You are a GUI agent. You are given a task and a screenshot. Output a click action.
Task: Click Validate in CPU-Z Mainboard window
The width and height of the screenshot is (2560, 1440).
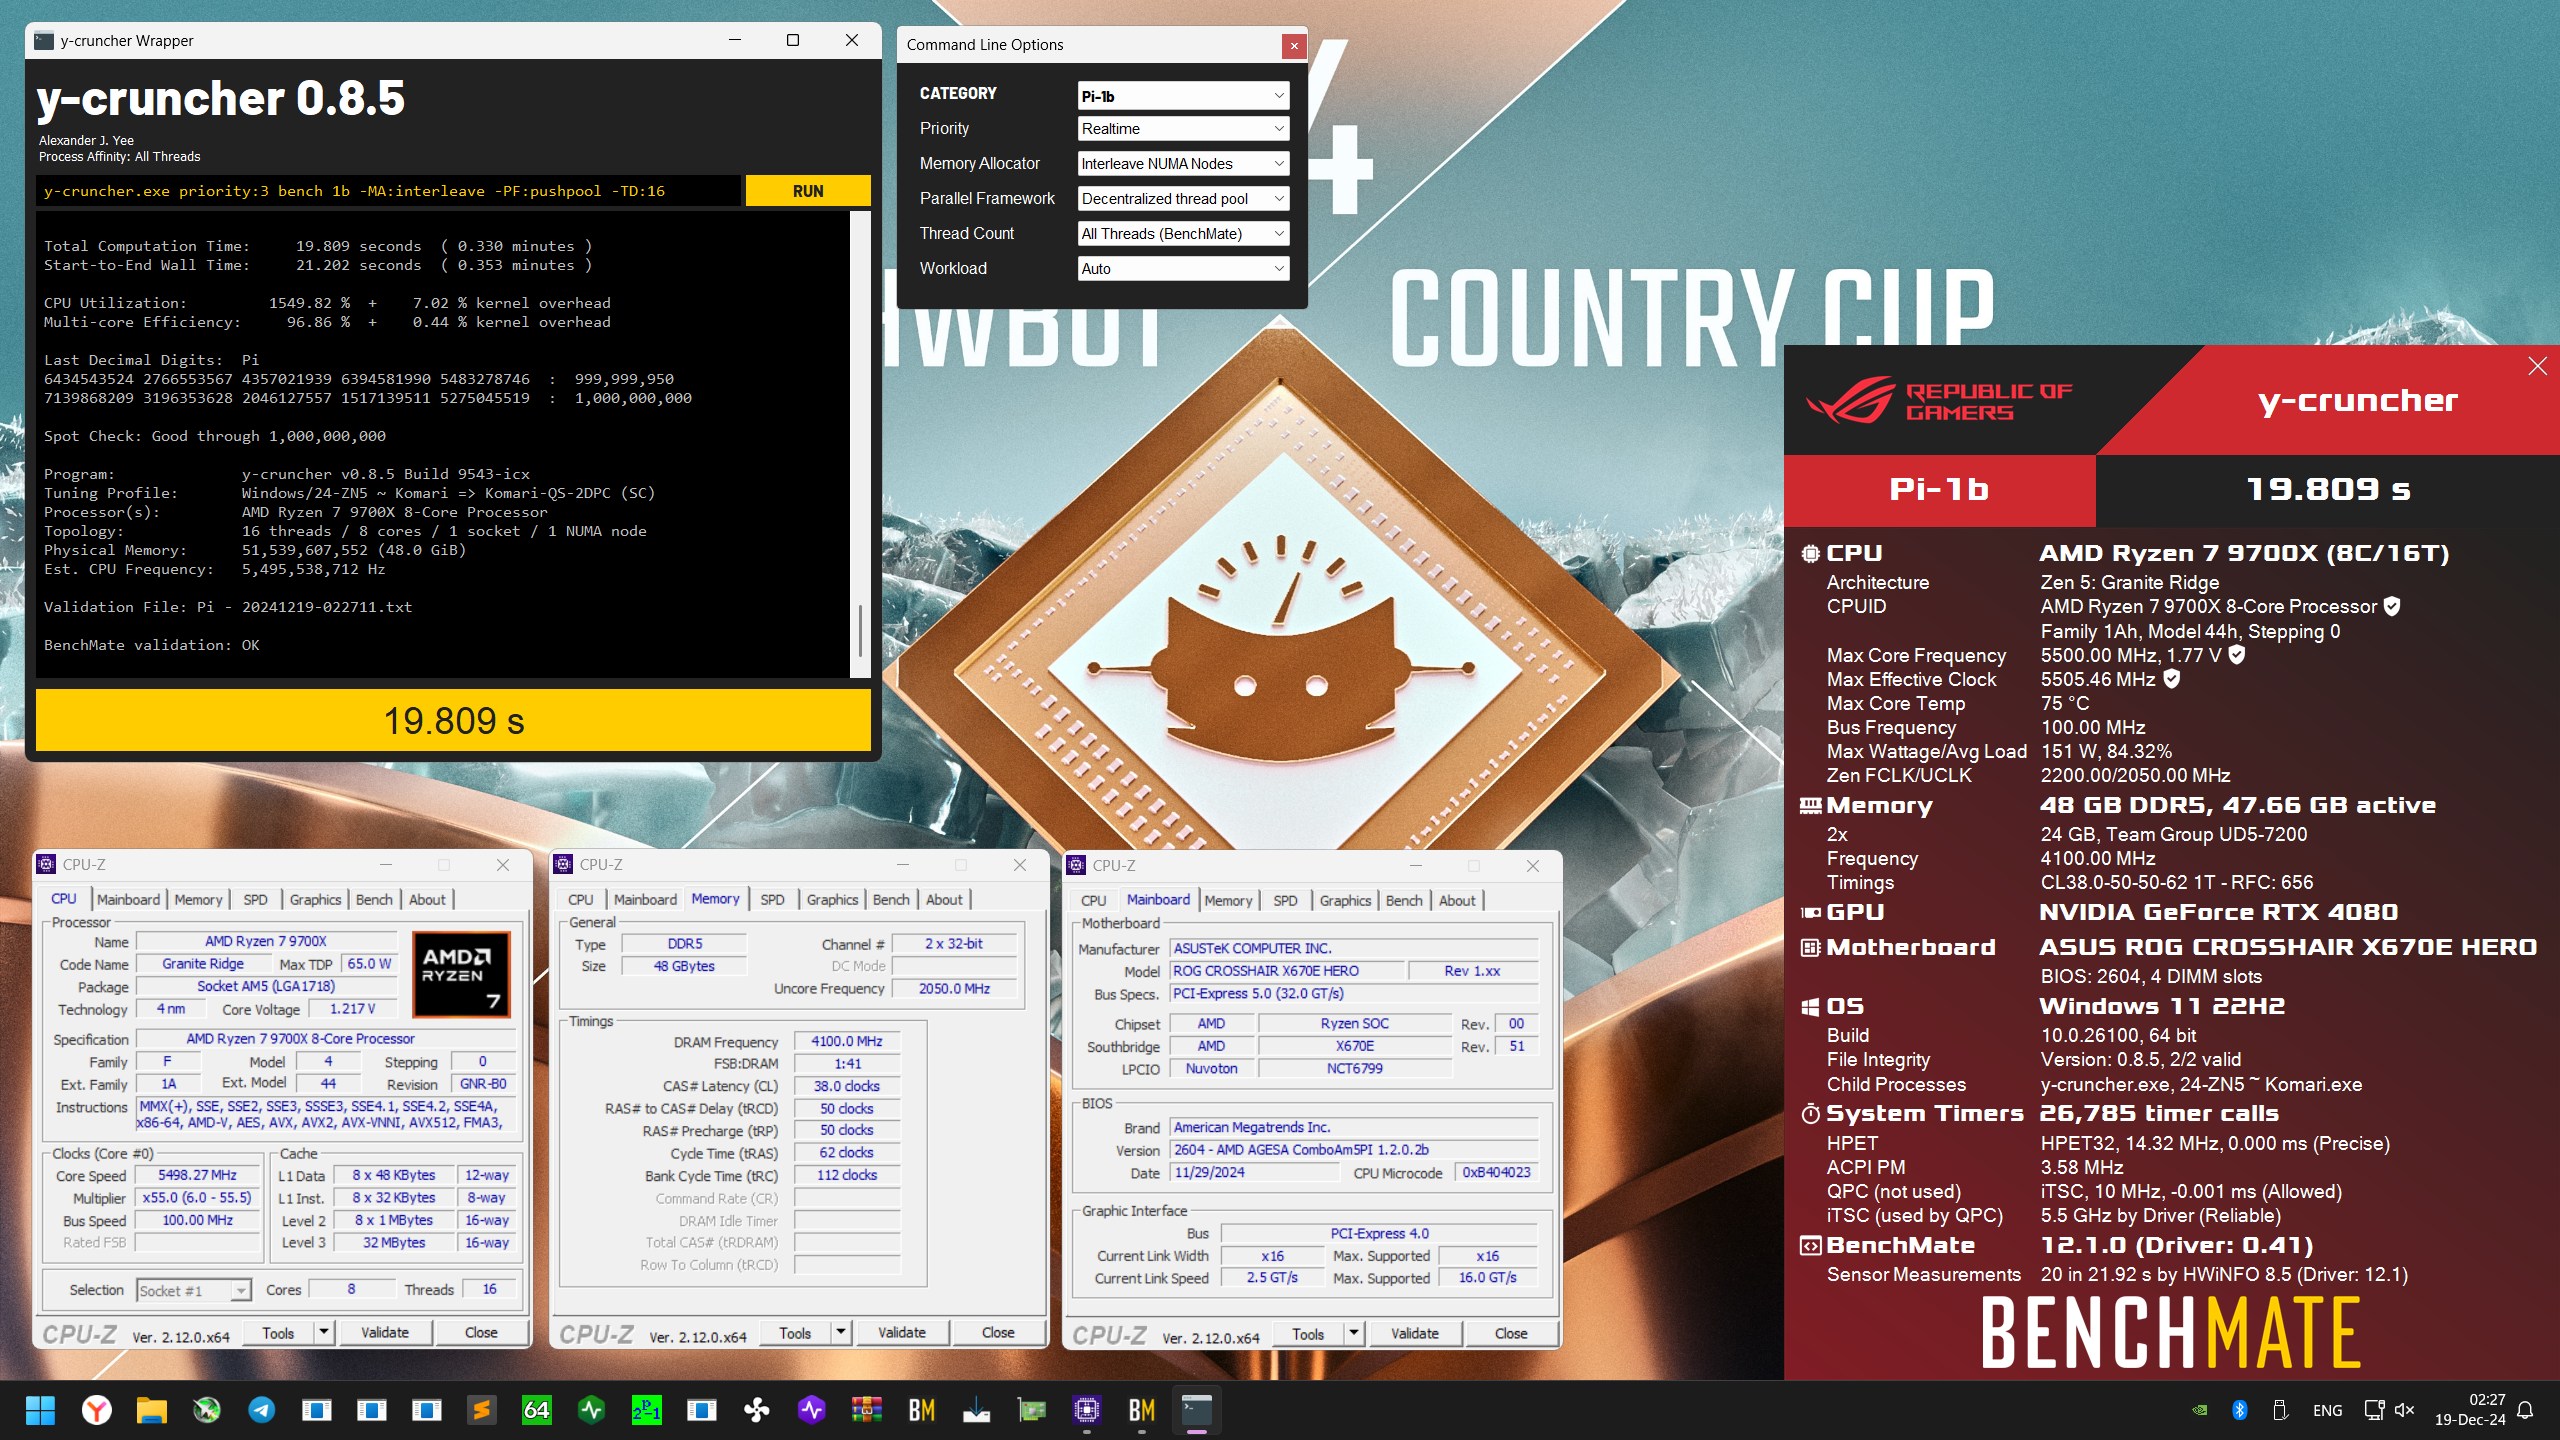pos(1415,1333)
